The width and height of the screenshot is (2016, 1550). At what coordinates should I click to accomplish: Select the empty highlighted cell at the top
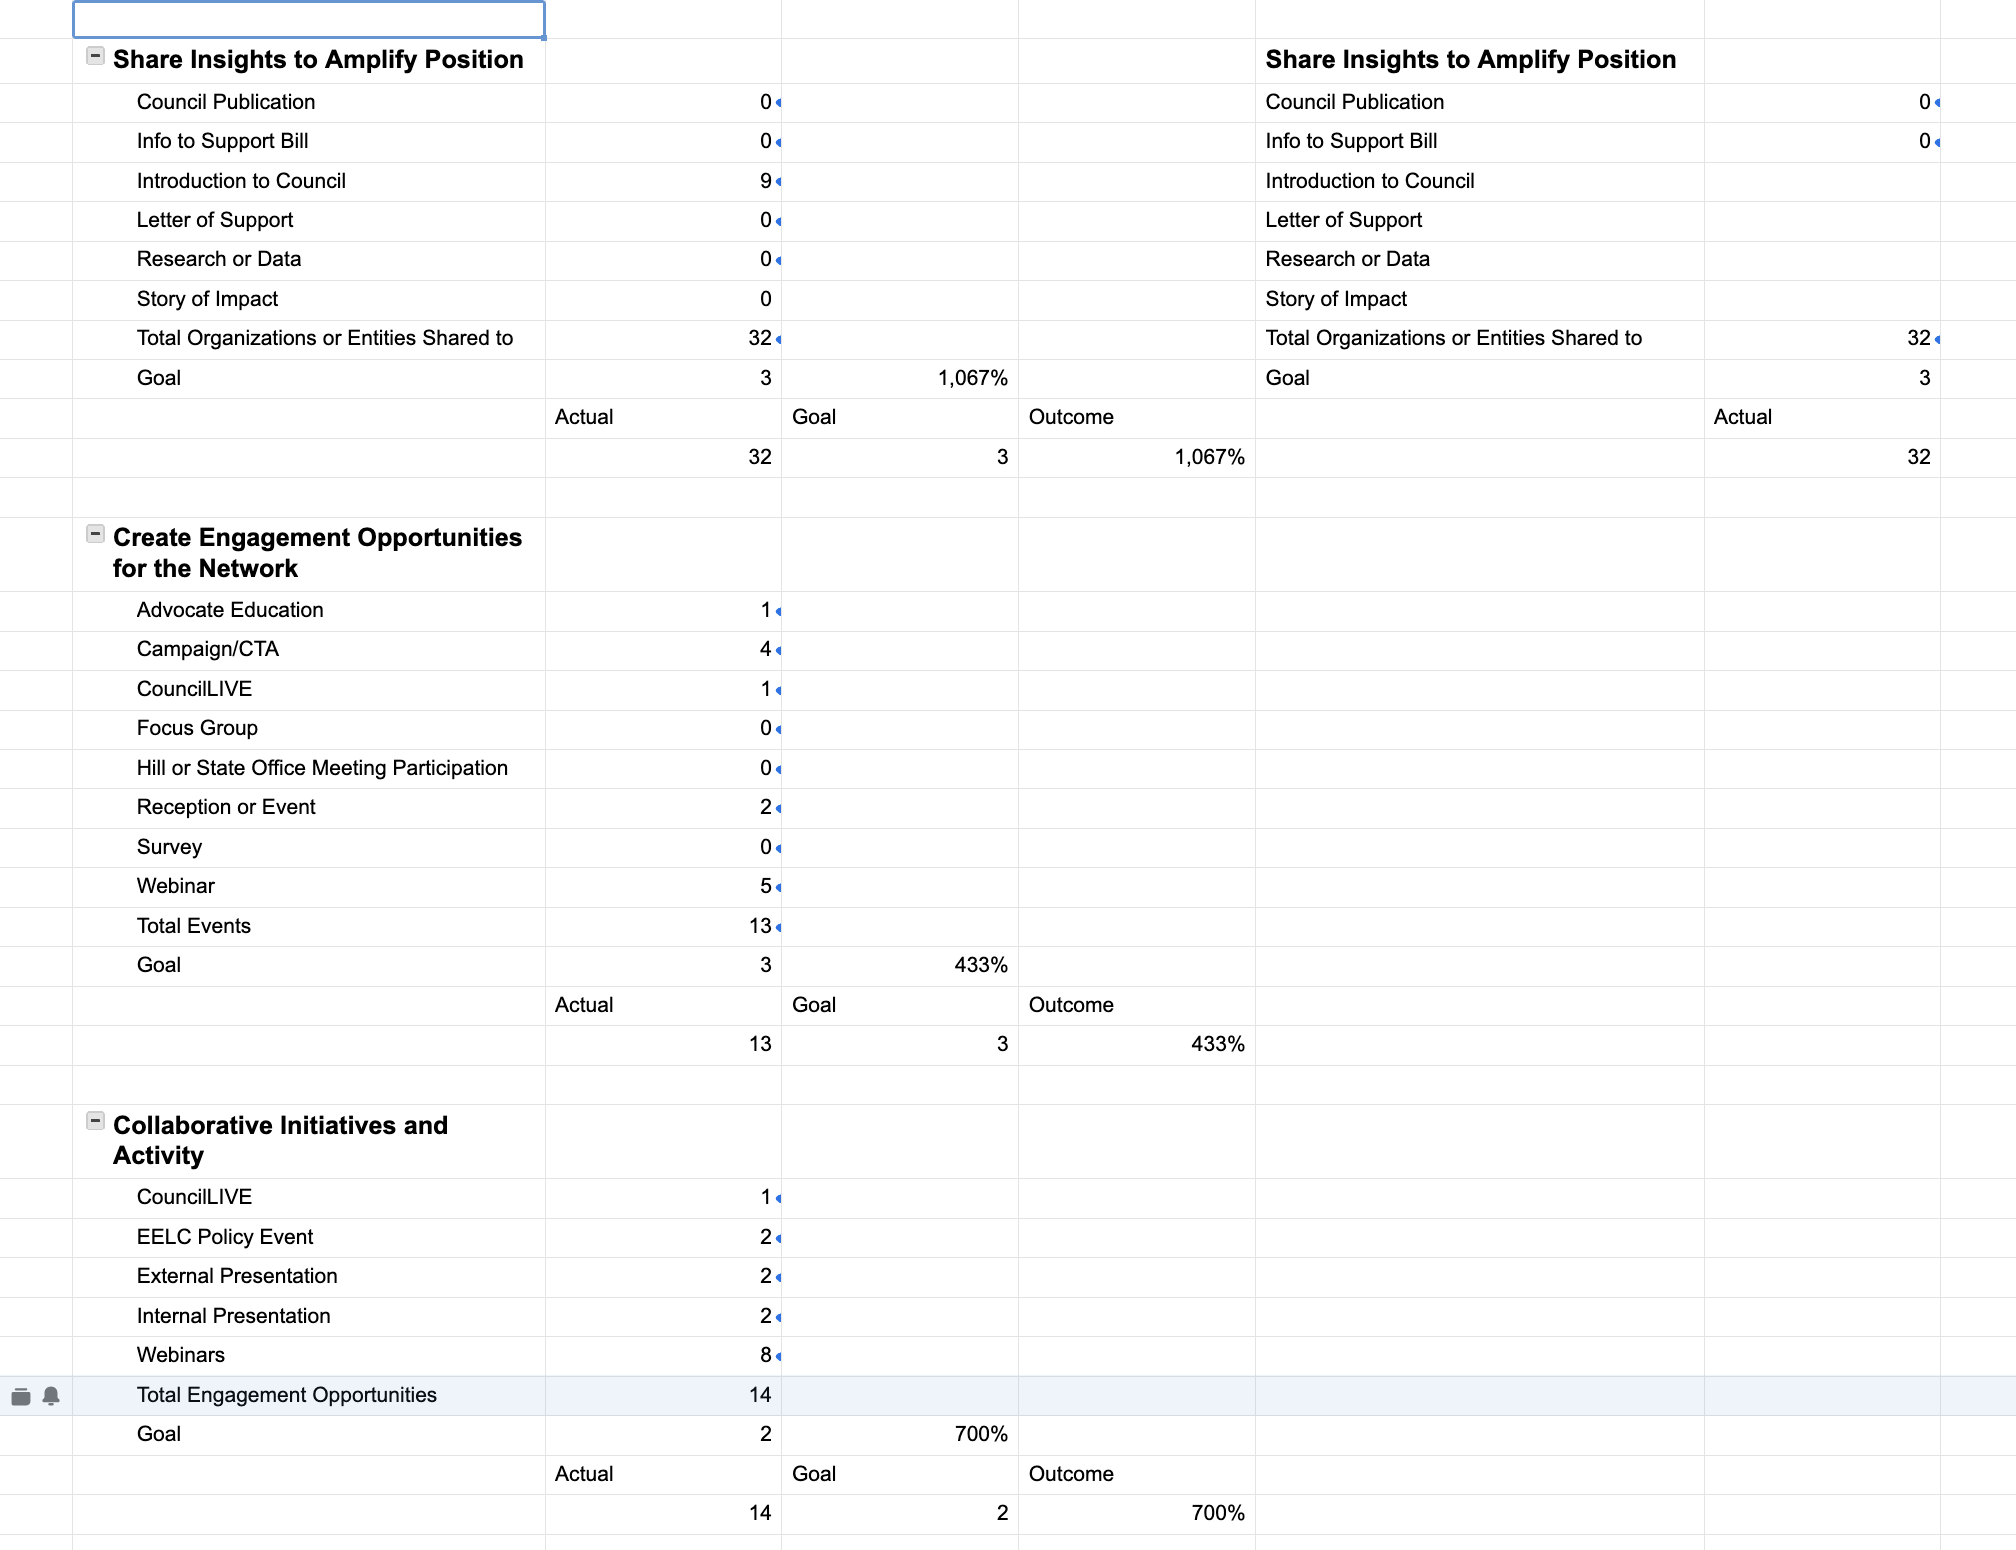coord(309,20)
